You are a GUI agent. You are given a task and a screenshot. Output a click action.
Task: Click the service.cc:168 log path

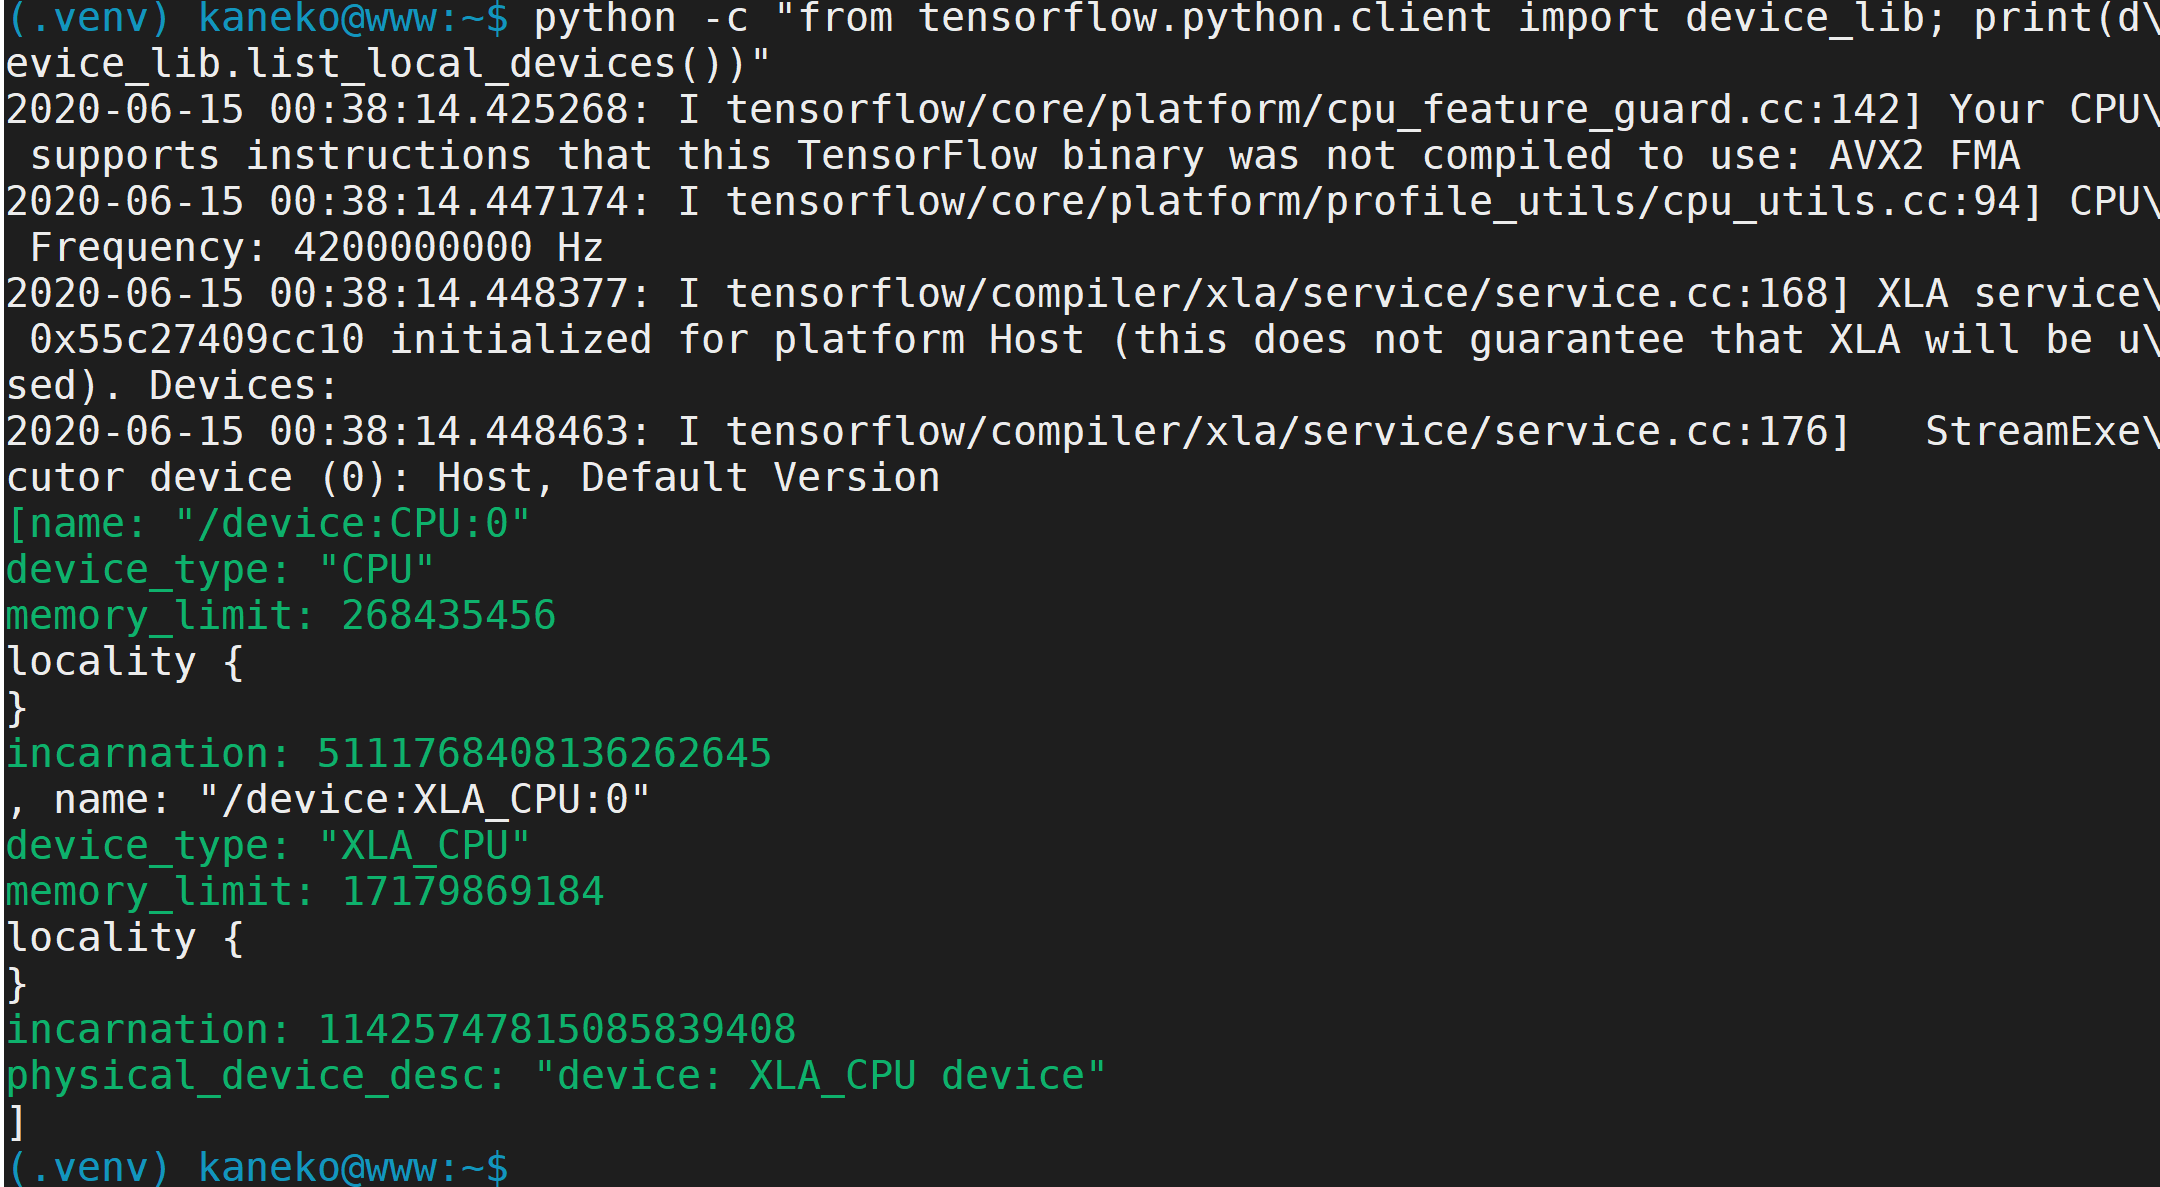tap(1288, 294)
